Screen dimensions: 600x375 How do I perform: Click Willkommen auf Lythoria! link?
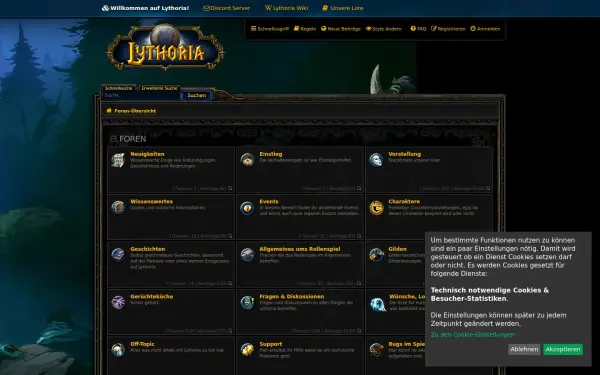click(145, 8)
